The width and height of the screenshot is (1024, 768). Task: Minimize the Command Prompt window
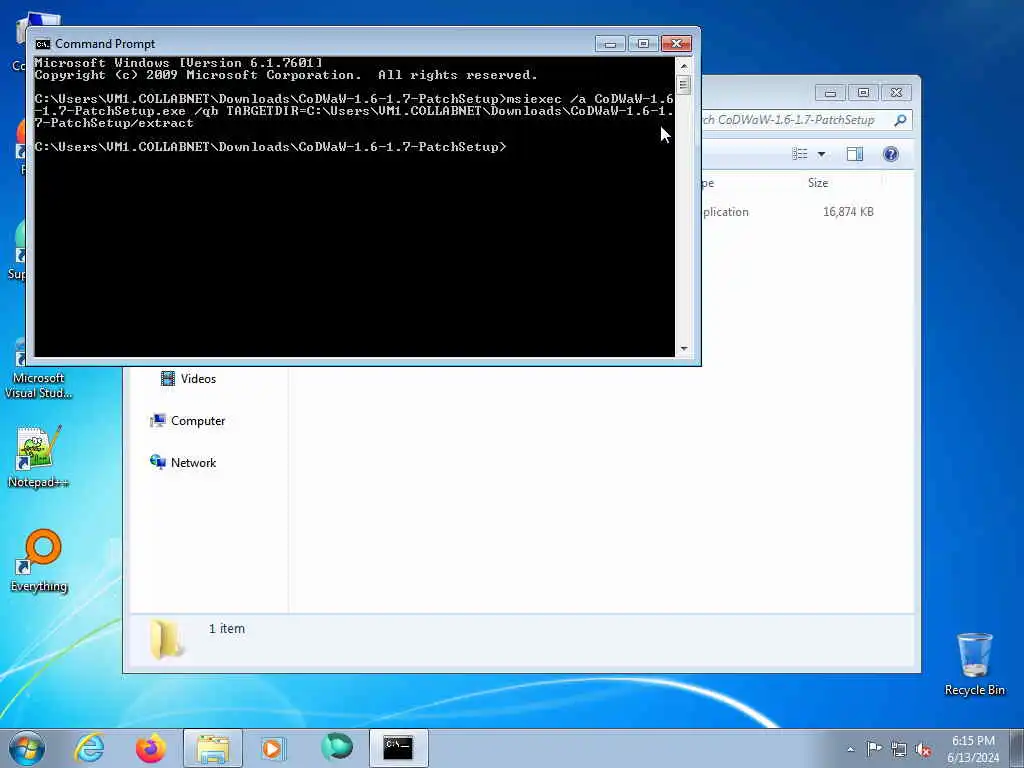click(610, 44)
